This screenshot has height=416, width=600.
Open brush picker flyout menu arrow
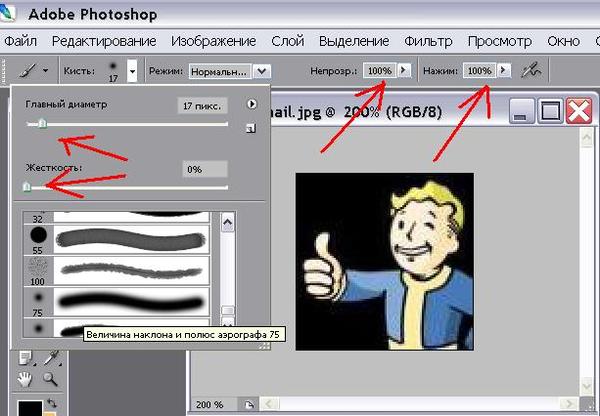pyautogui.click(x=251, y=104)
